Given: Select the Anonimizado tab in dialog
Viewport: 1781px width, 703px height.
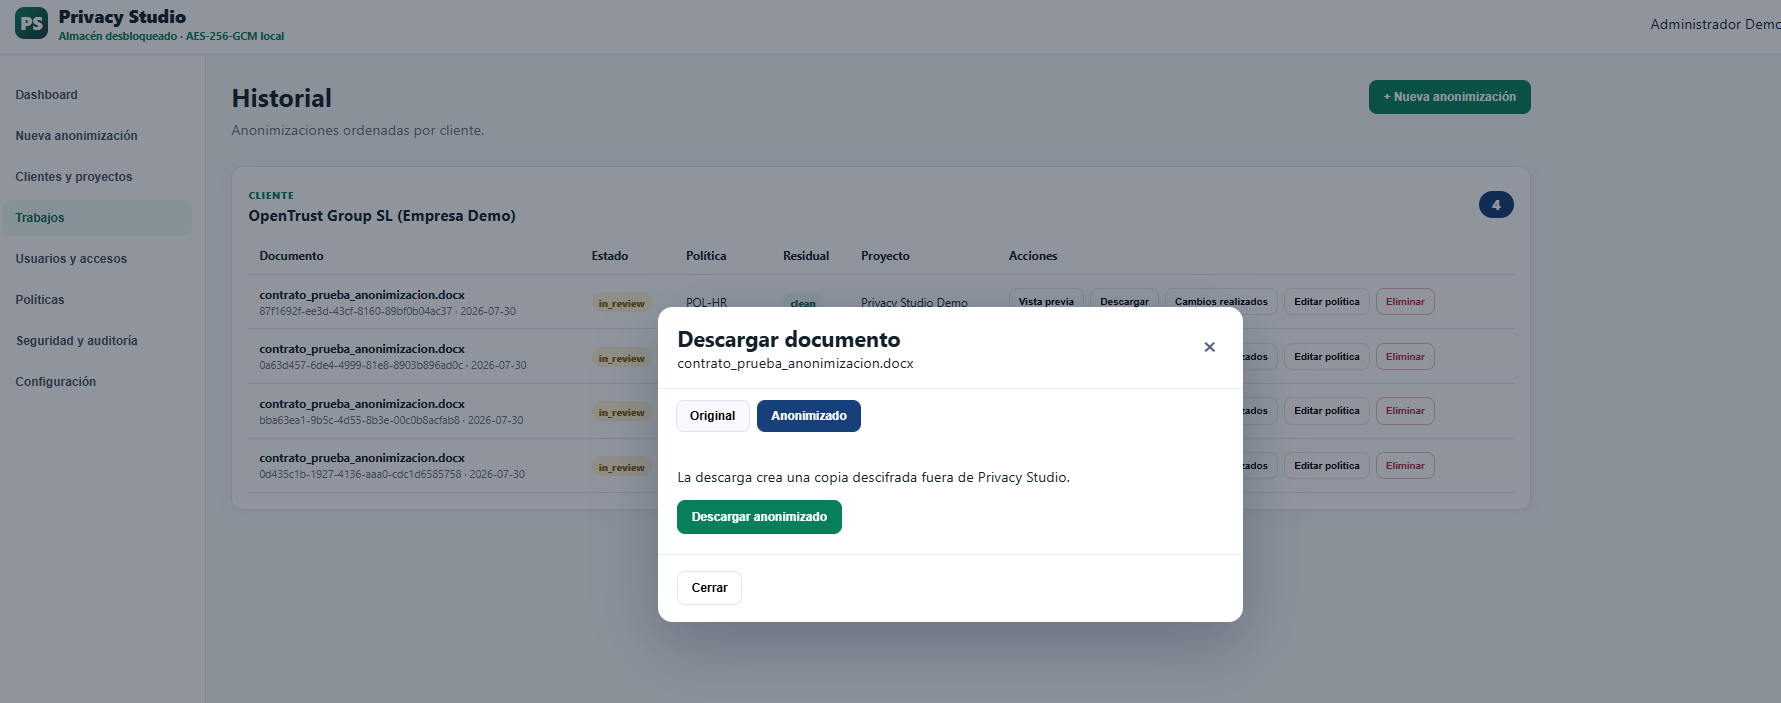Looking at the screenshot, I should (x=809, y=416).
